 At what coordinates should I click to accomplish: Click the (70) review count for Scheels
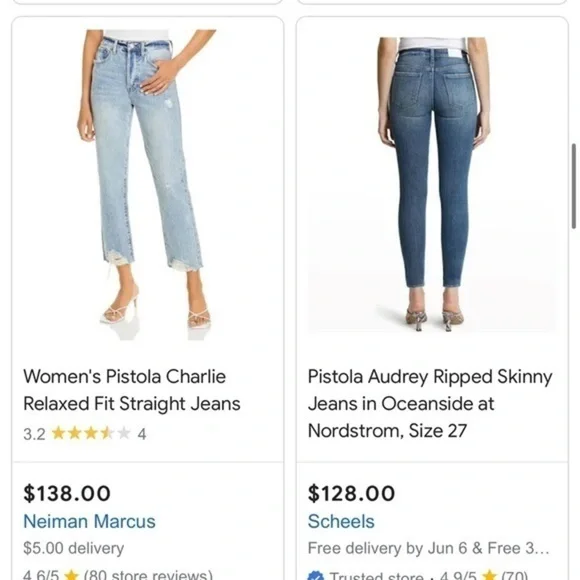tap(515, 575)
